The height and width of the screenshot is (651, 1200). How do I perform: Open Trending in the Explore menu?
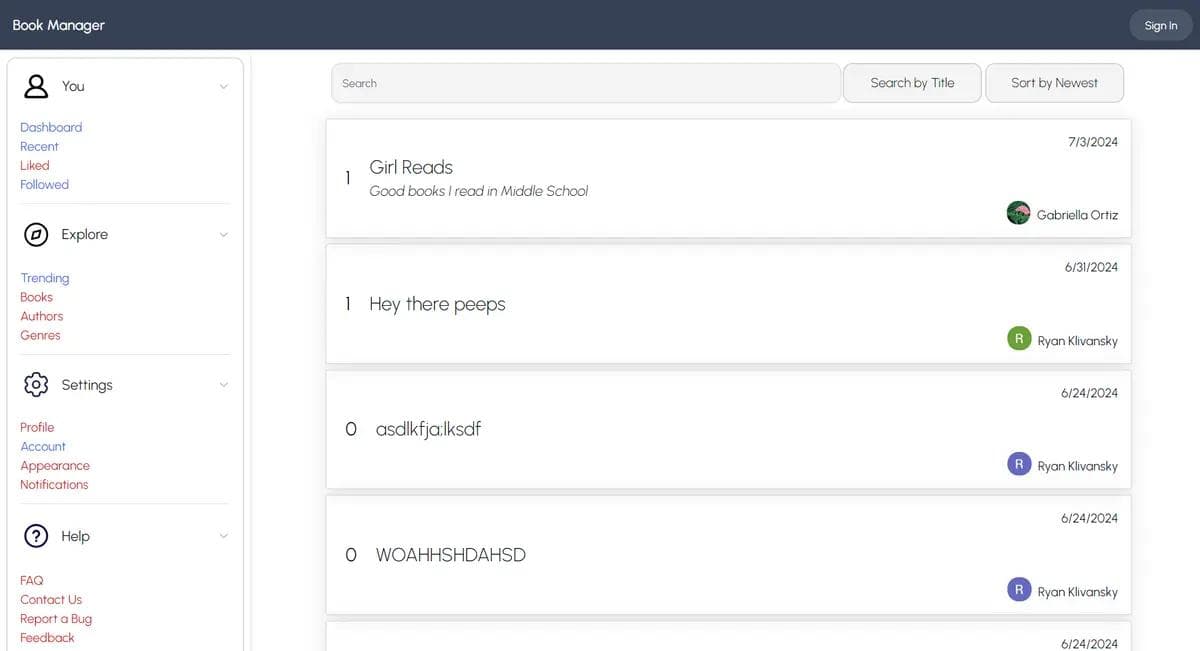[45, 278]
